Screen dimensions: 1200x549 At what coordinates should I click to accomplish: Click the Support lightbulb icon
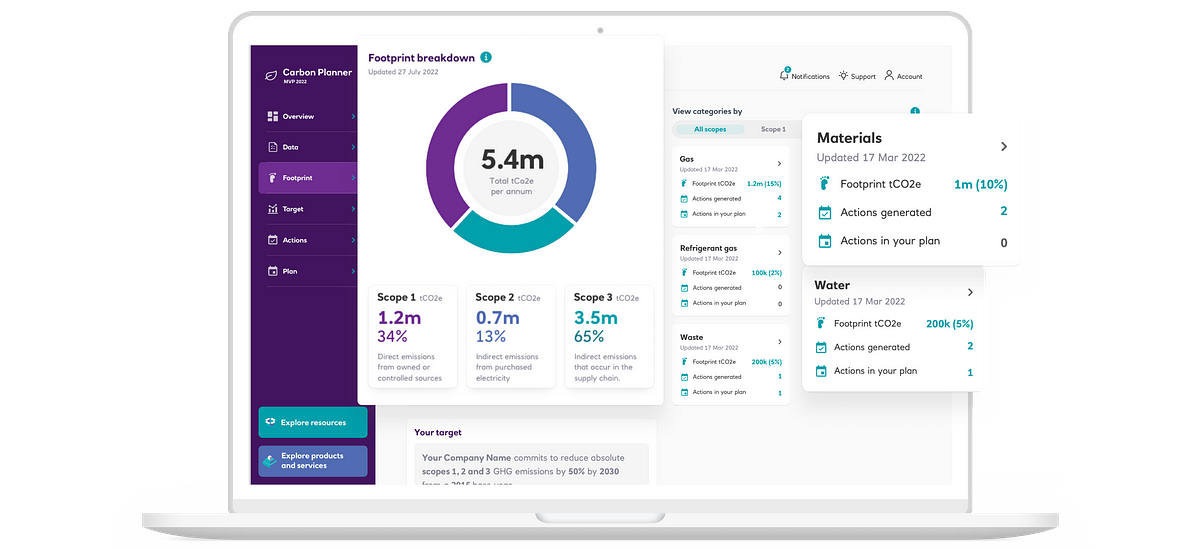[844, 76]
